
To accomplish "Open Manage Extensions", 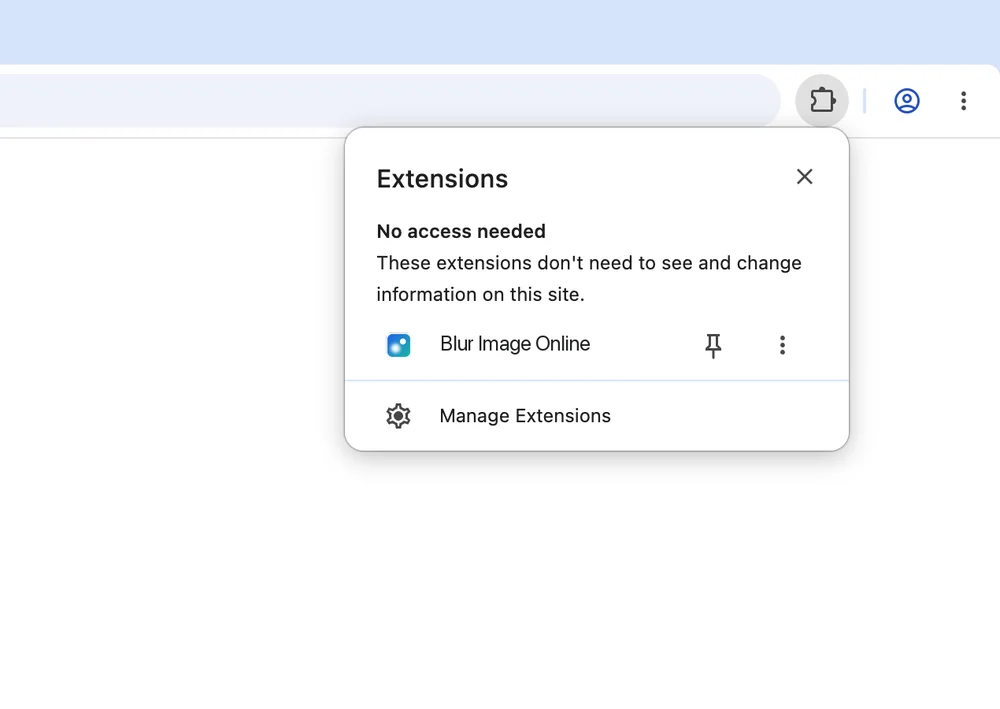I will [596, 416].
